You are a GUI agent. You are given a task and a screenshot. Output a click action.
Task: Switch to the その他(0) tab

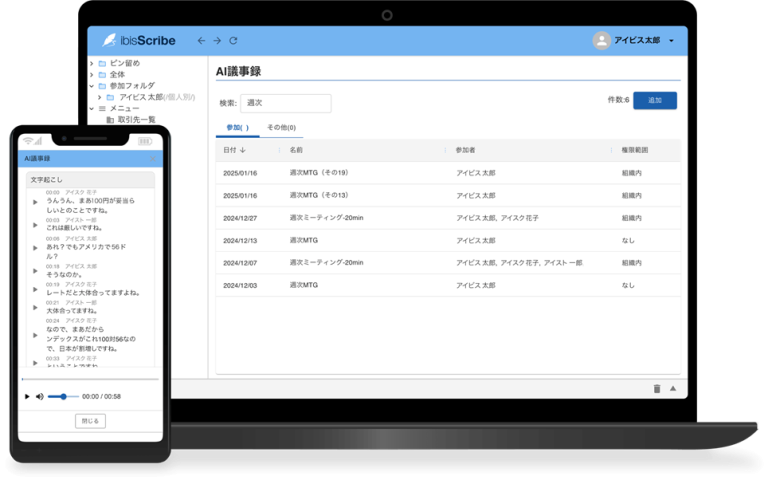[x=280, y=128]
